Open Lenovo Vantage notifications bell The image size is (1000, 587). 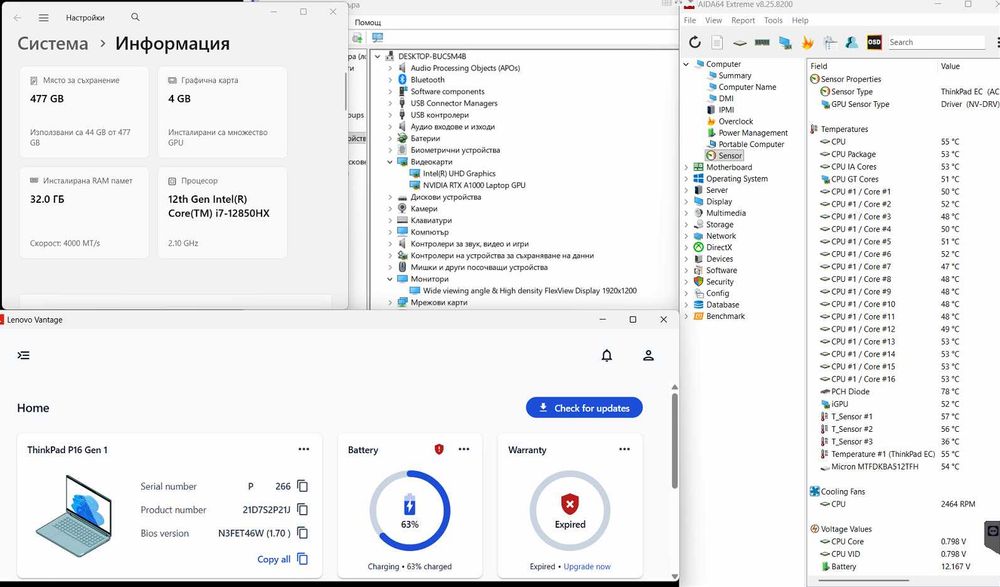(607, 355)
